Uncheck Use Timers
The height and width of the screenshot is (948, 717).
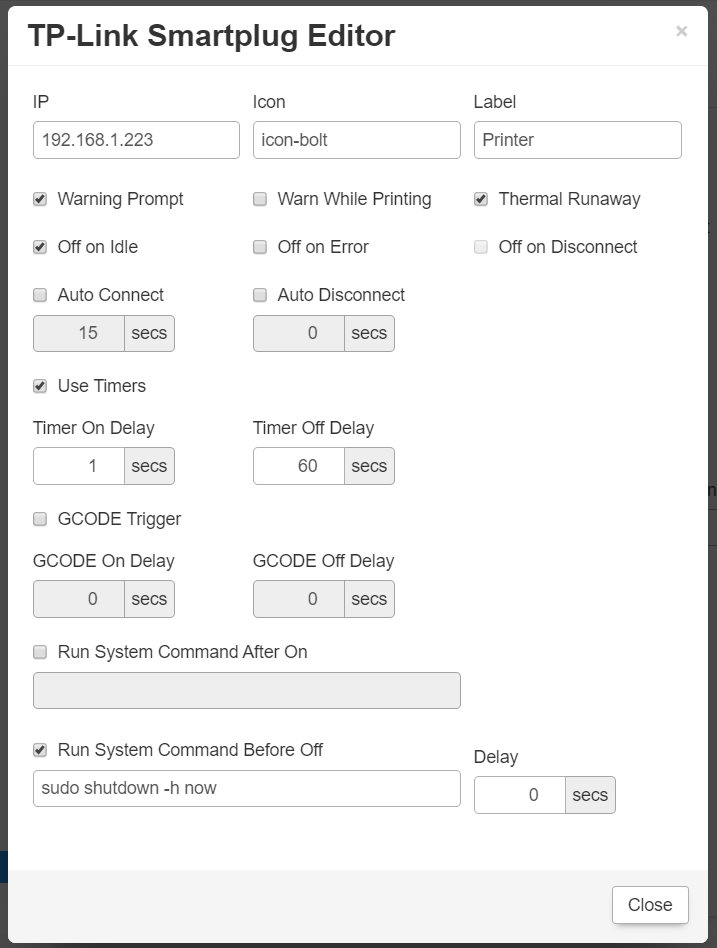(40, 386)
